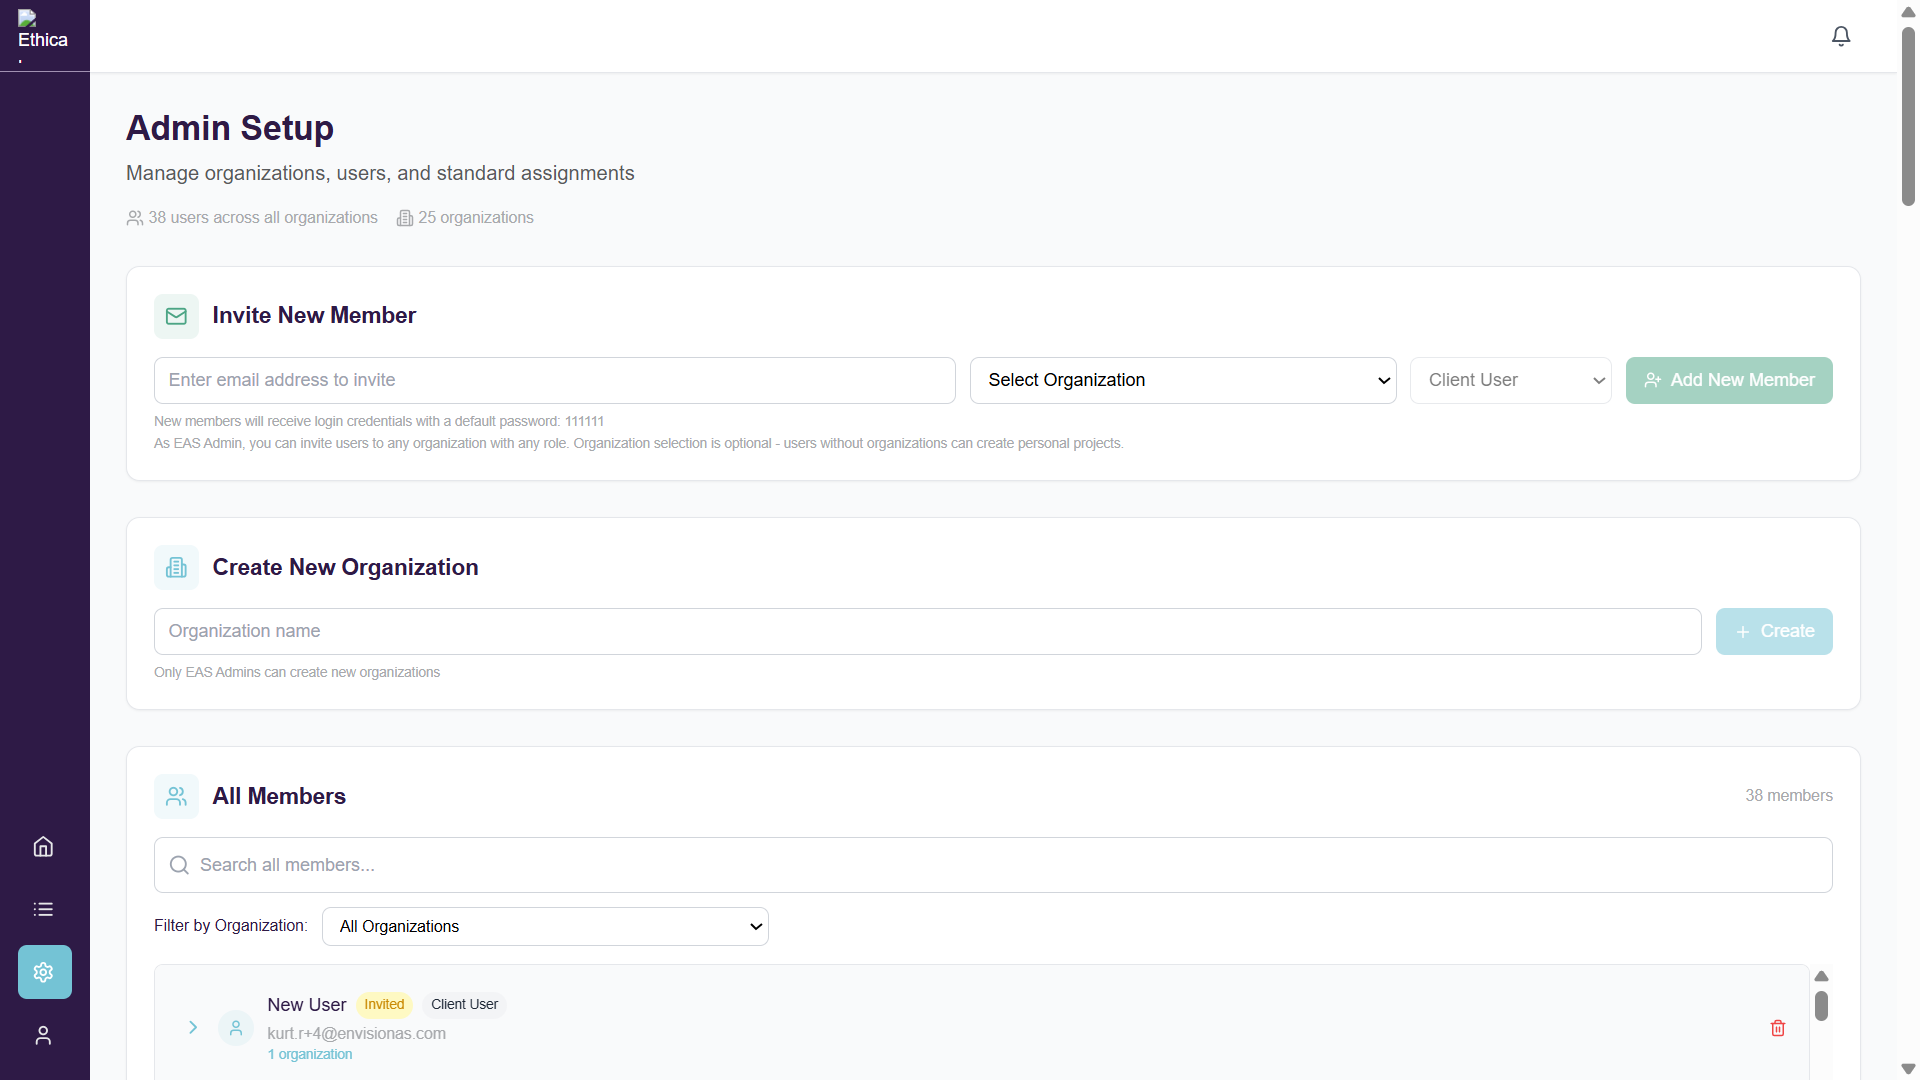Open the 1 organization link

click(310, 1055)
